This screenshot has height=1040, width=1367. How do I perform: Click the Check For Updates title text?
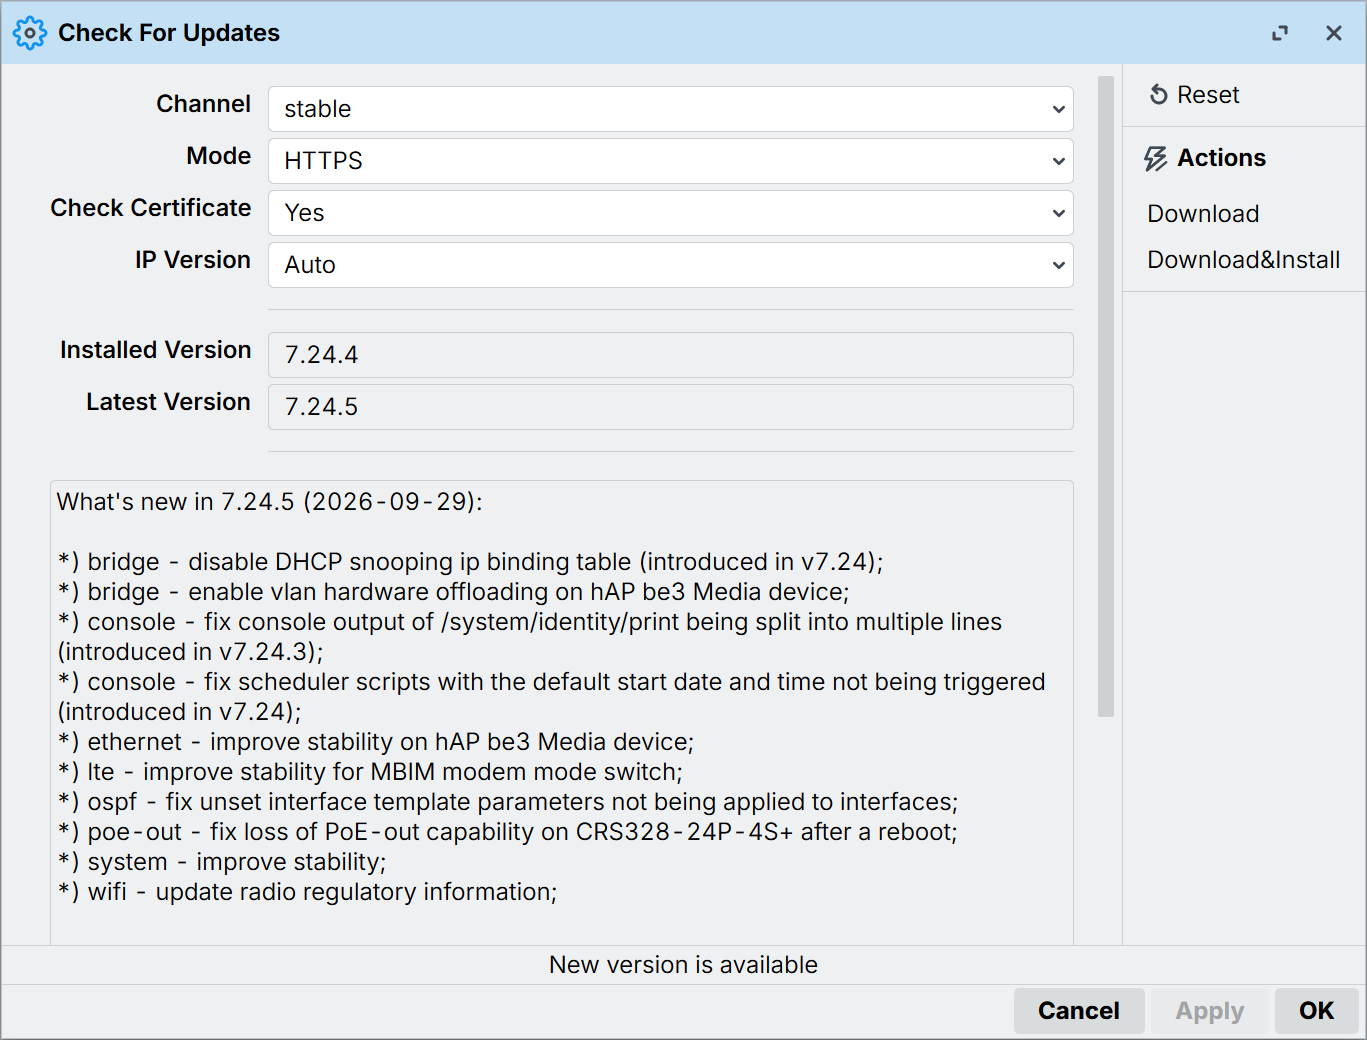click(169, 33)
